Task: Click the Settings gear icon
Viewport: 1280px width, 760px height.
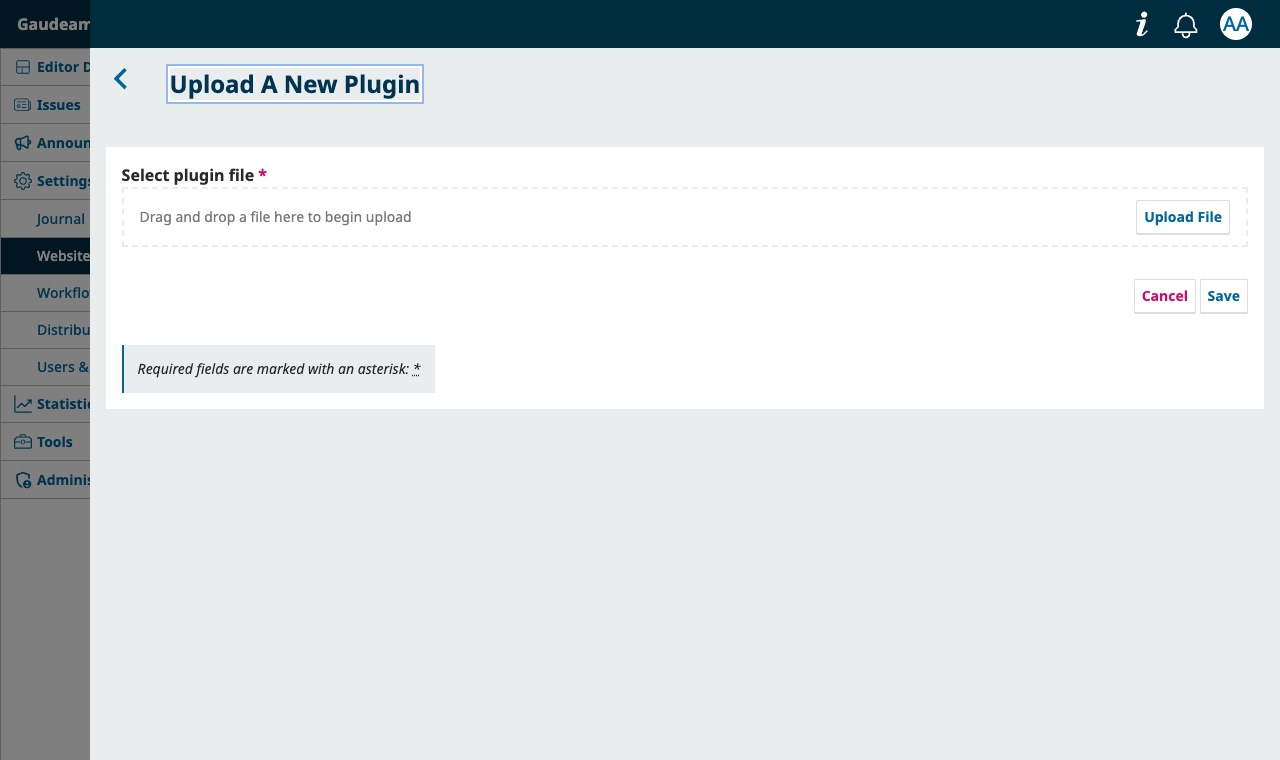Action: 23,181
